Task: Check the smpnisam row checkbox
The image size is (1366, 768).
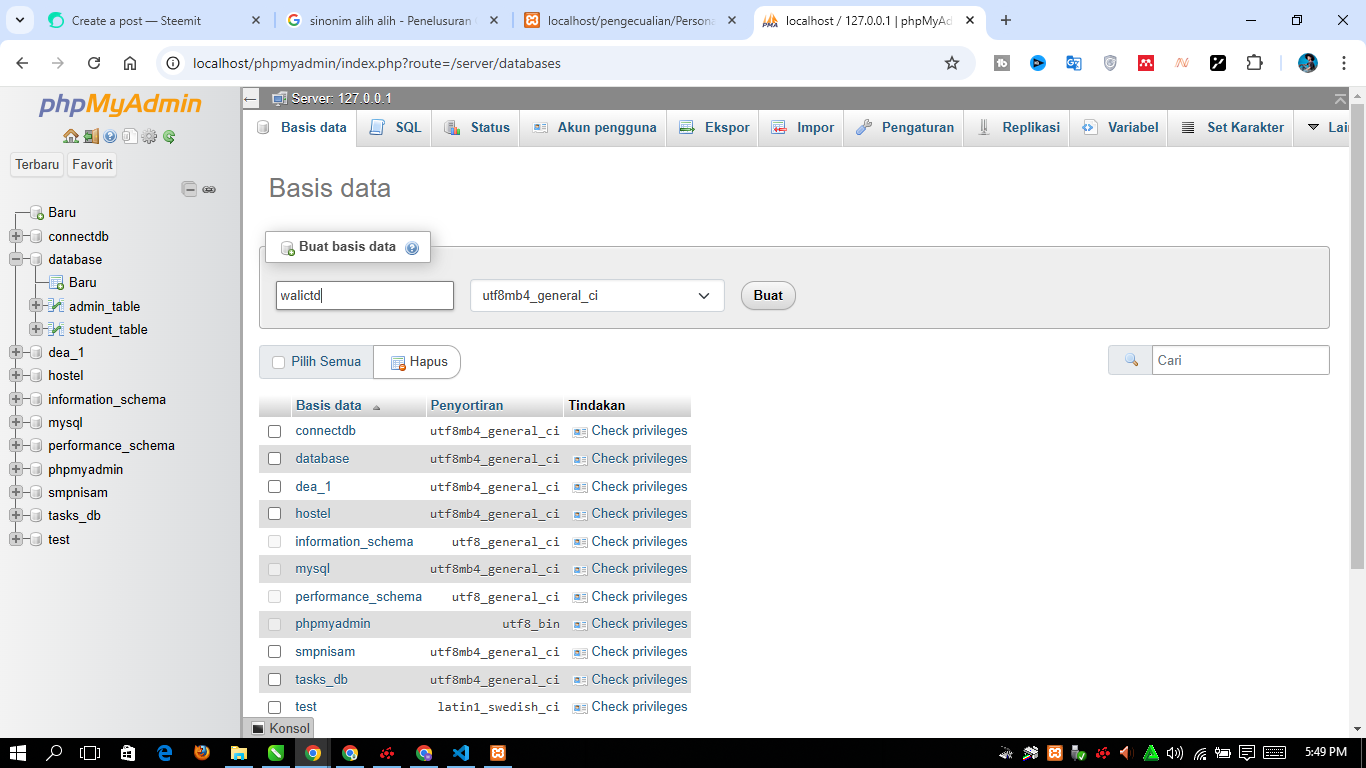Action: pos(275,652)
